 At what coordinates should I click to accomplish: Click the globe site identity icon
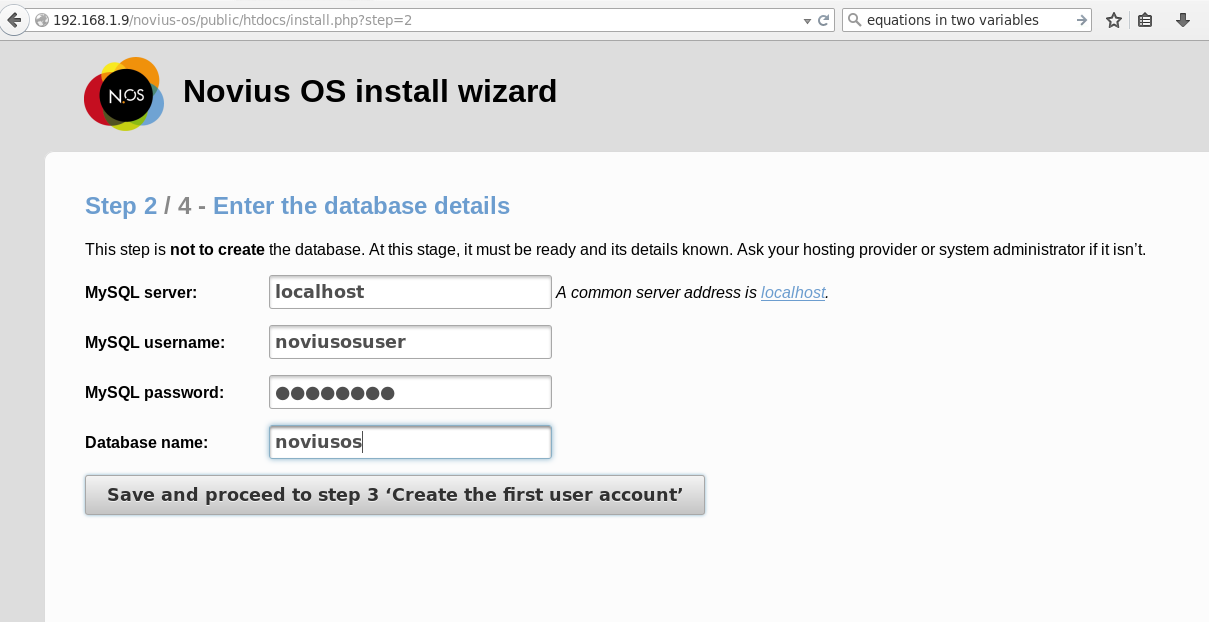41,20
